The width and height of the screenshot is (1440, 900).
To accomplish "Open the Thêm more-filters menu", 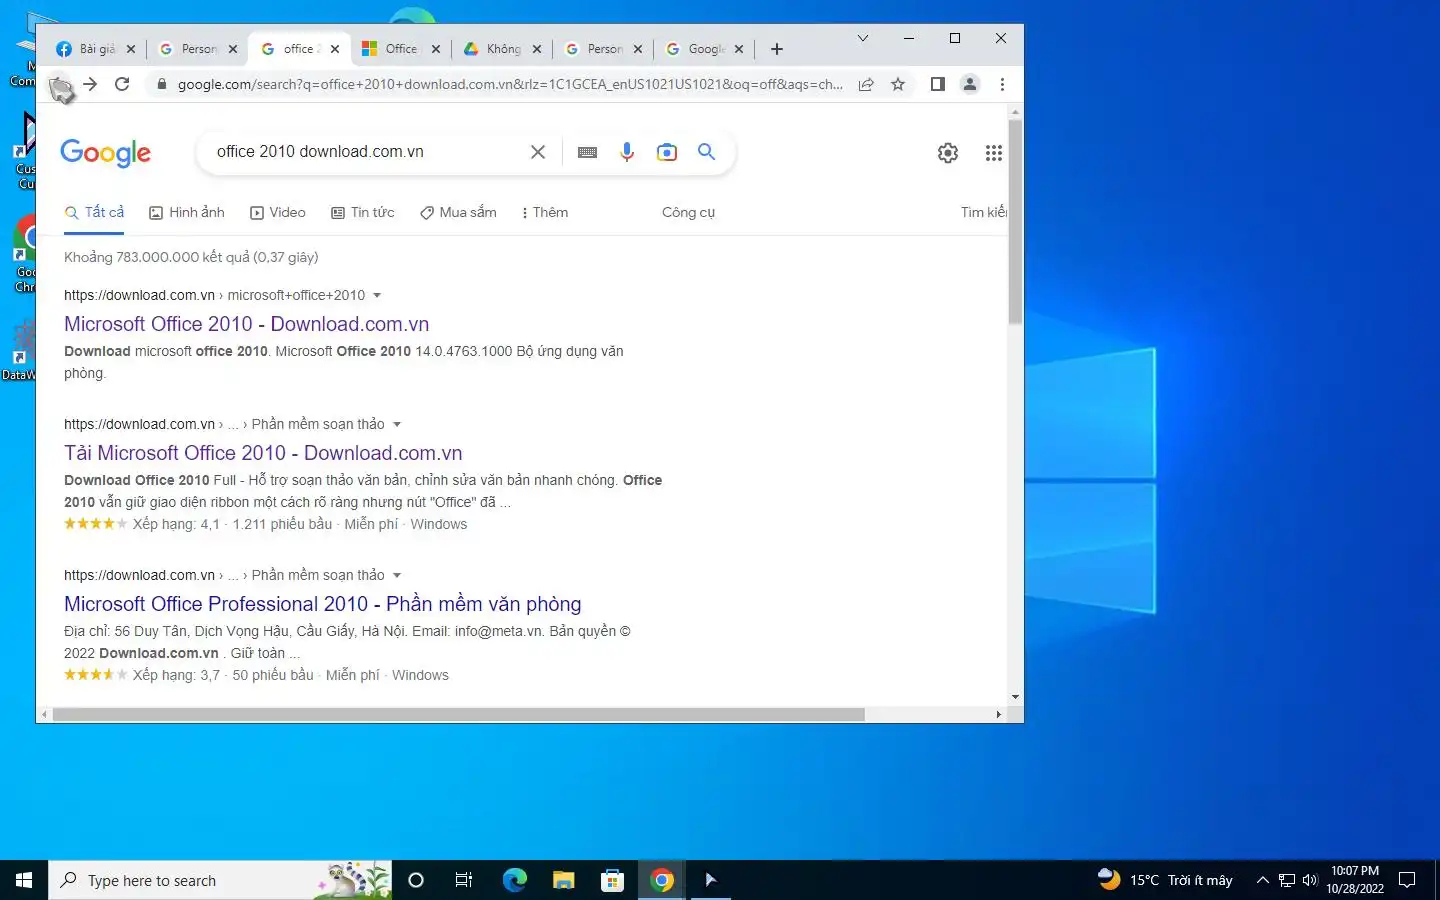I will 545,212.
